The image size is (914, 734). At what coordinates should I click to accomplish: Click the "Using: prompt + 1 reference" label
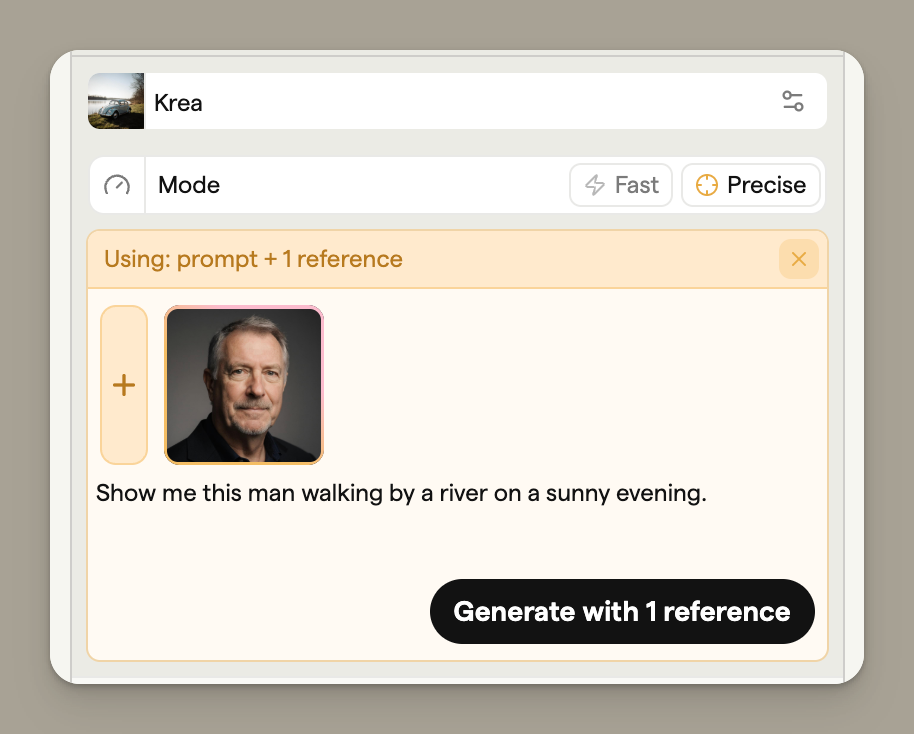253,259
